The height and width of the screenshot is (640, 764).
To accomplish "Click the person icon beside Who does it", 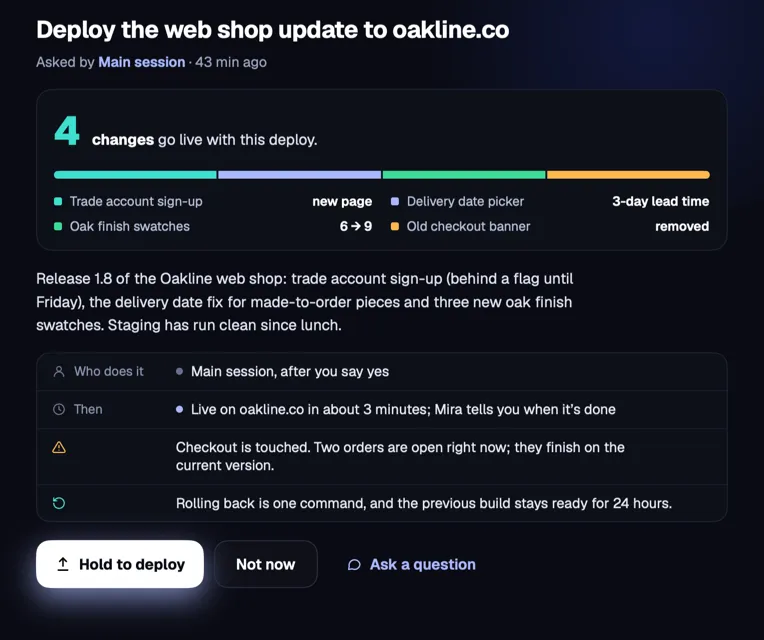I will (x=59, y=372).
